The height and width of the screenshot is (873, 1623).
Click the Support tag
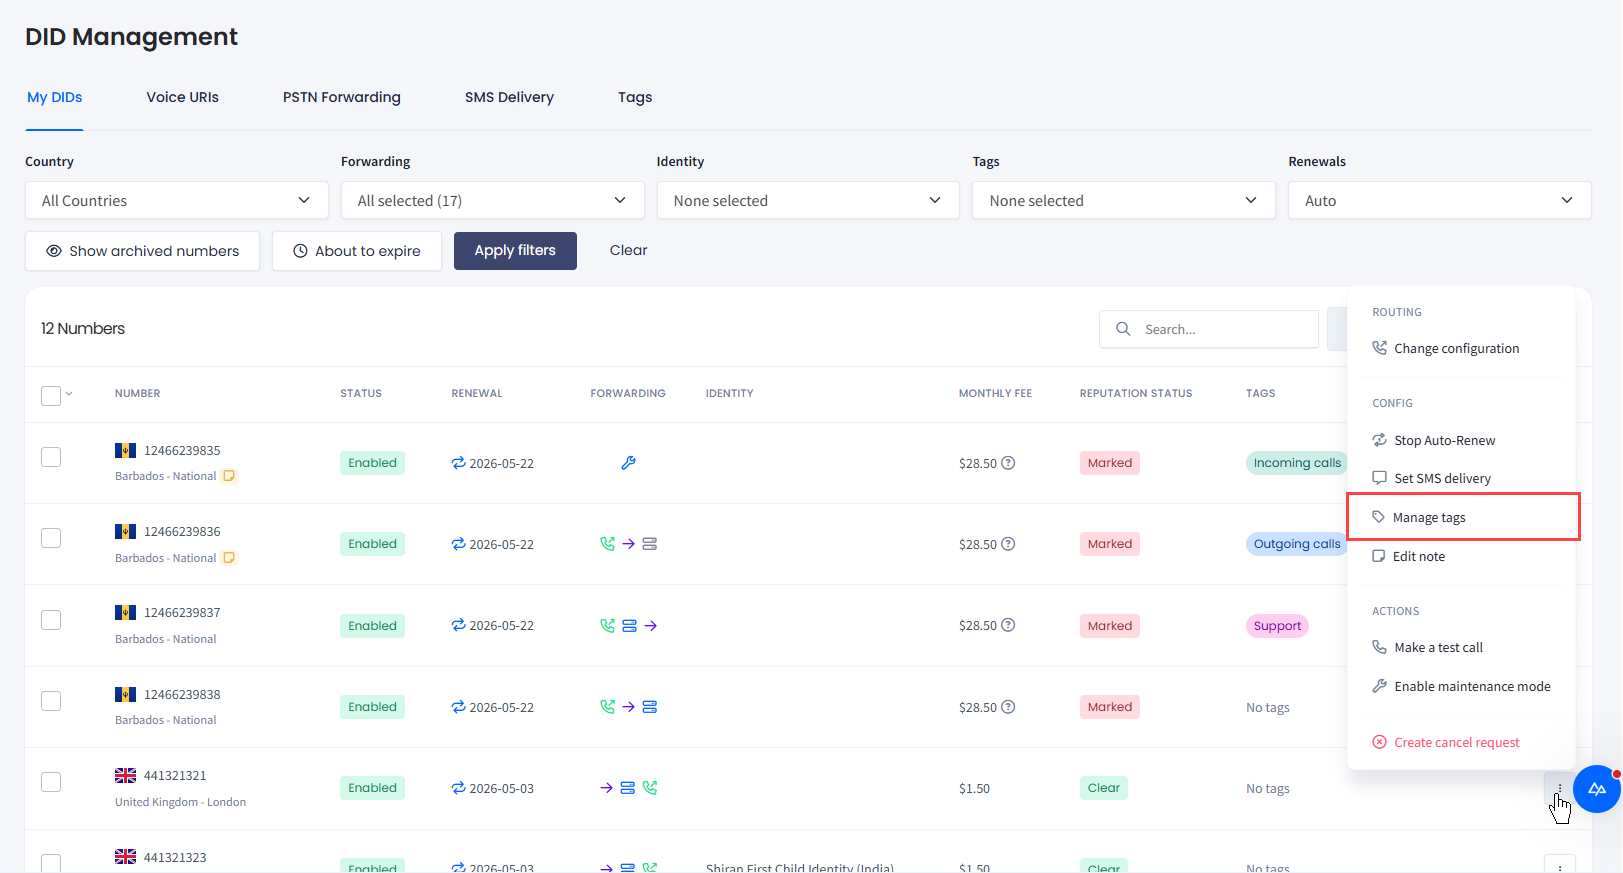1277,626
